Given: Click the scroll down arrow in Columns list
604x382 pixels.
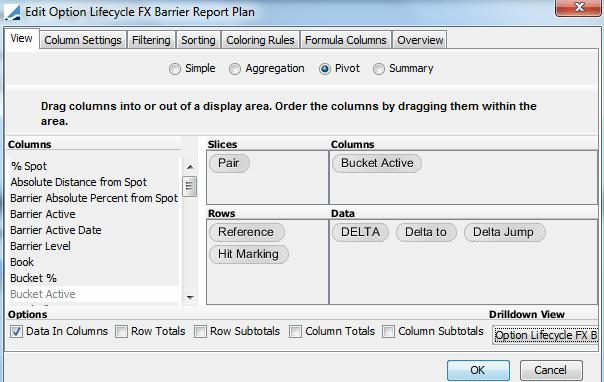Looking at the screenshot, I should [x=190, y=297].
